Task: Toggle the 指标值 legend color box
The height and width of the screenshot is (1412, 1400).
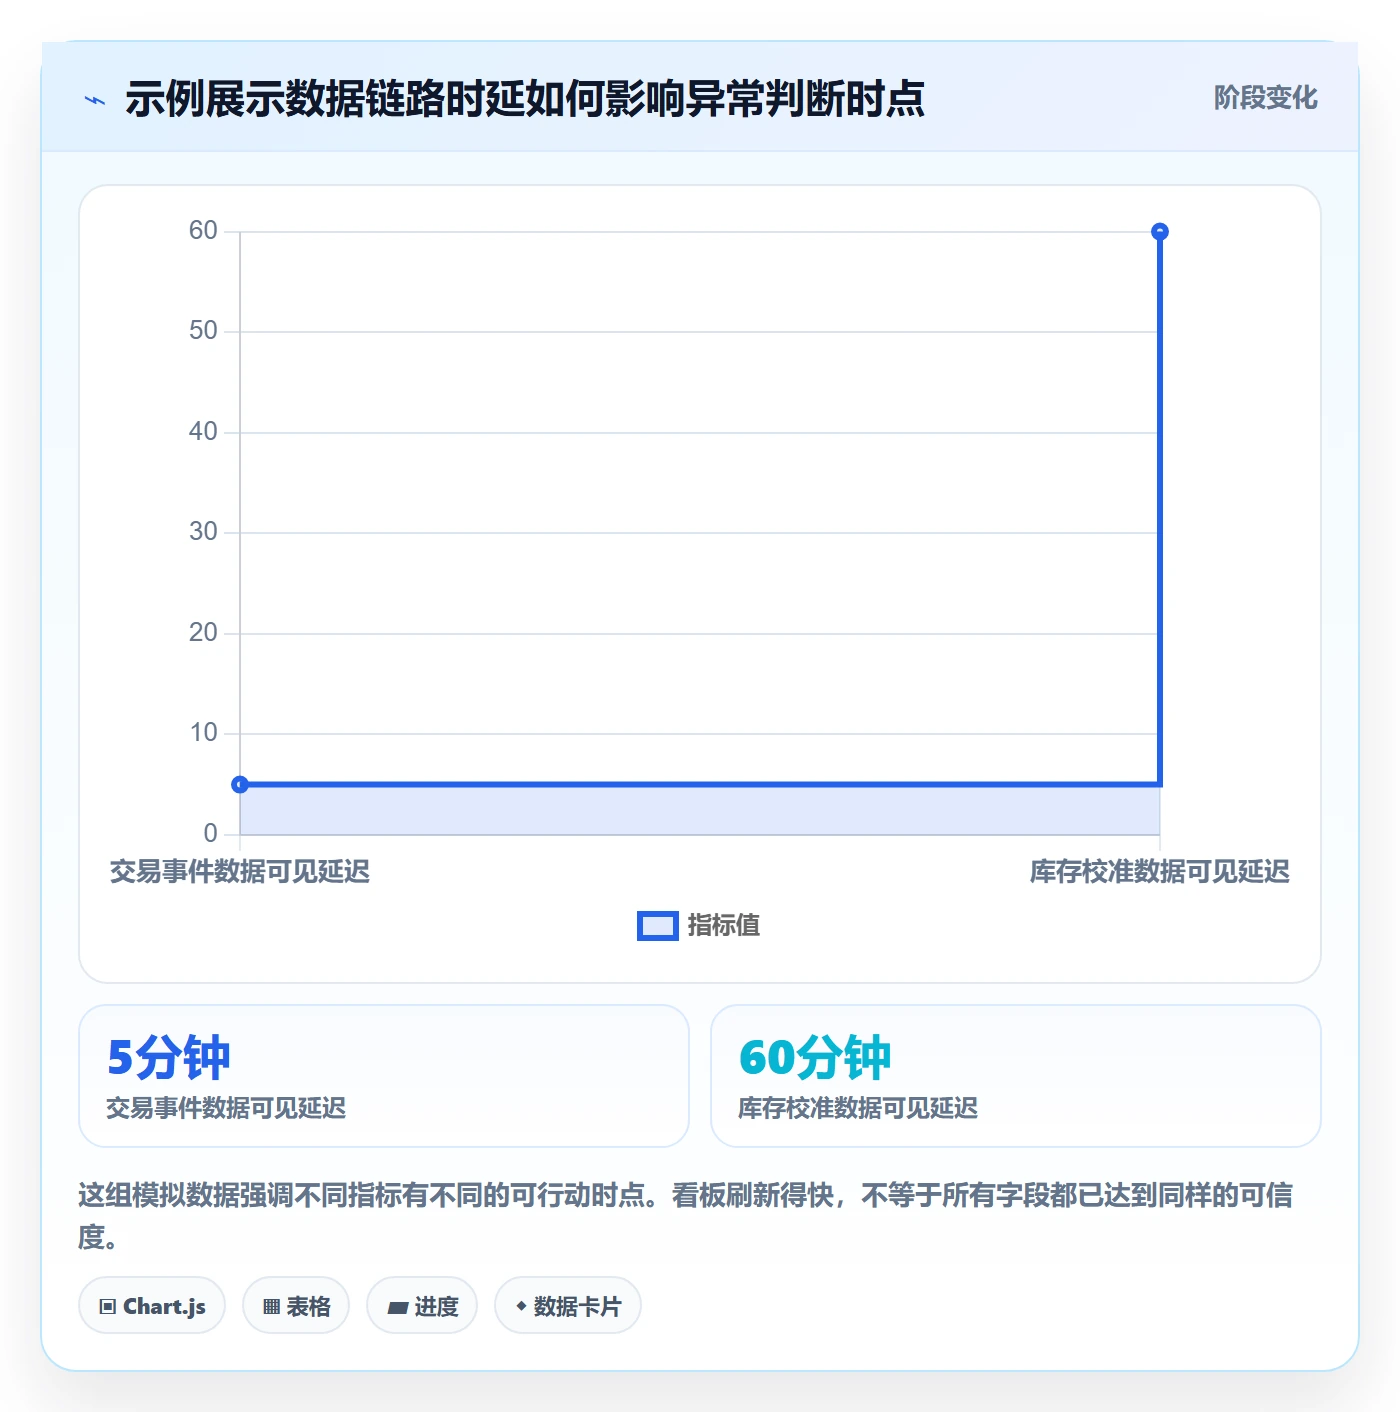Action: 657,926
